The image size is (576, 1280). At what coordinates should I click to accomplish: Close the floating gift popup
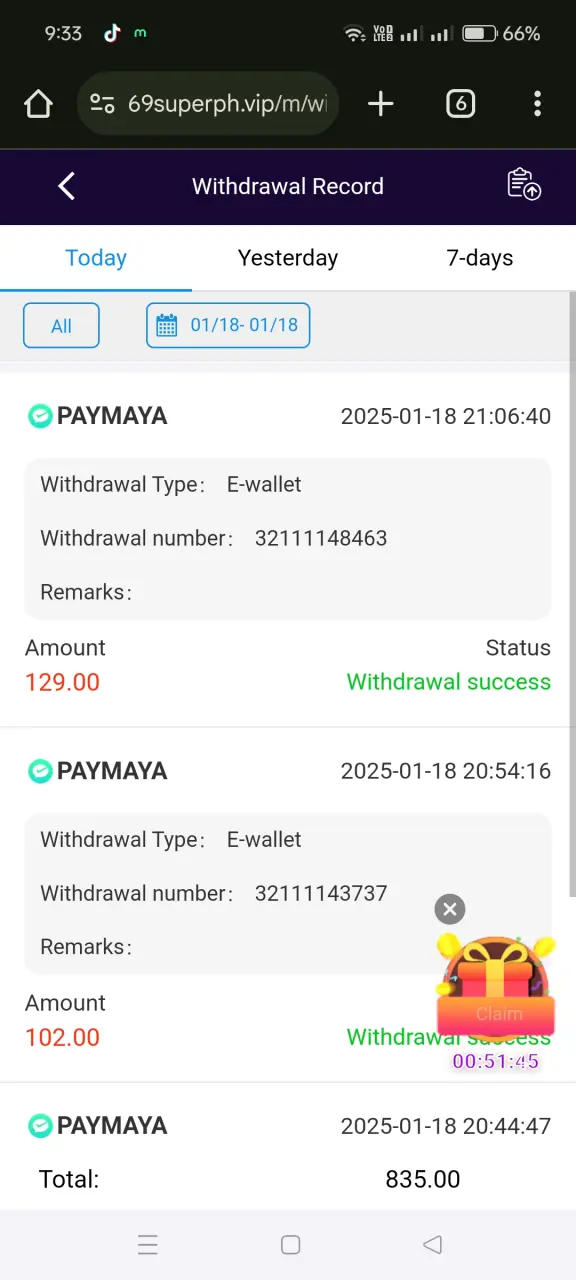coord(450,909)
